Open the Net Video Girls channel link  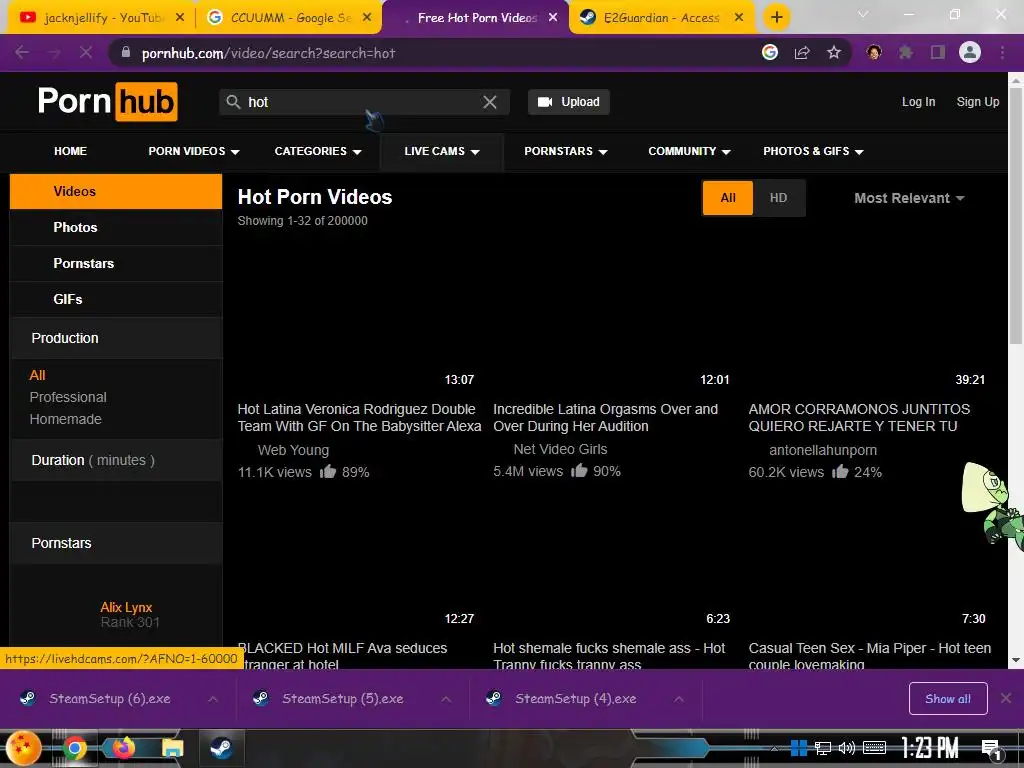click(x=560, y=449)
